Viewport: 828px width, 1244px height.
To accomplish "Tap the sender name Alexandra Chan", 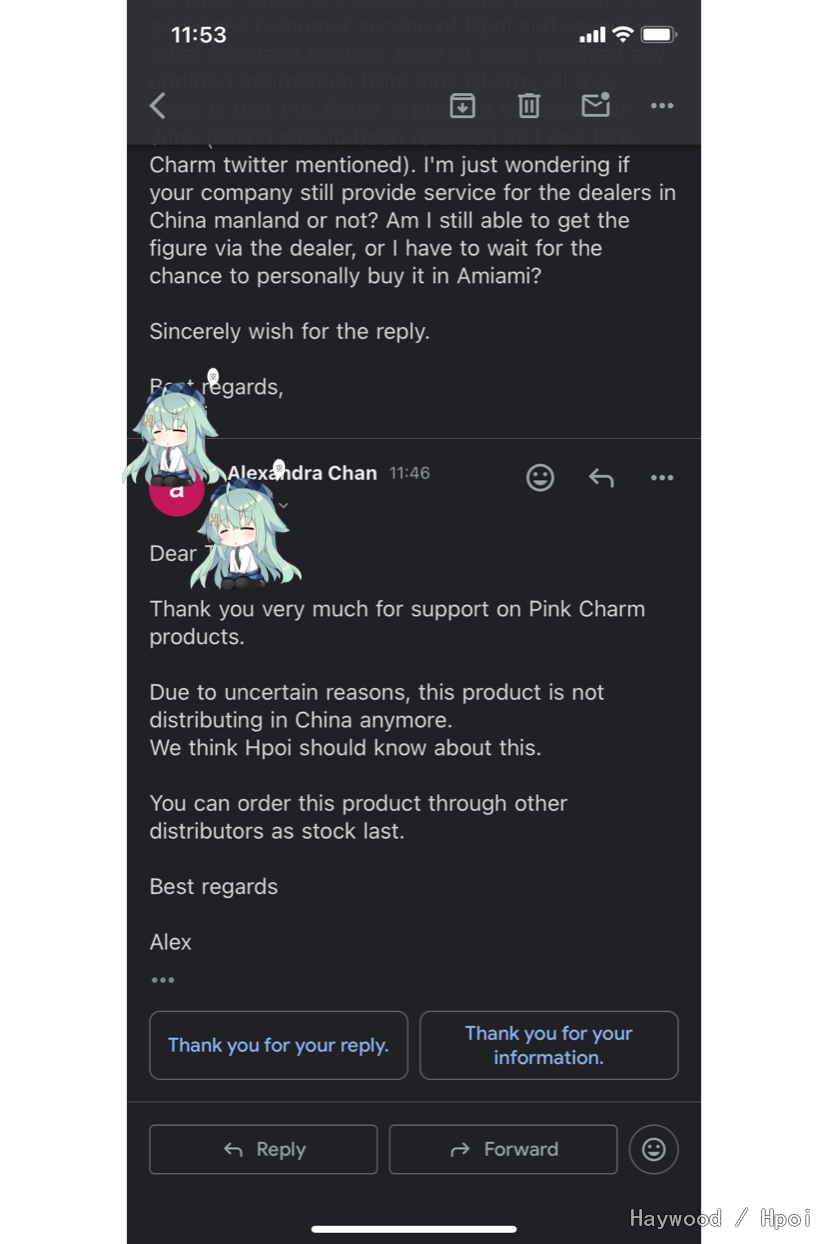I will (302, 473).
